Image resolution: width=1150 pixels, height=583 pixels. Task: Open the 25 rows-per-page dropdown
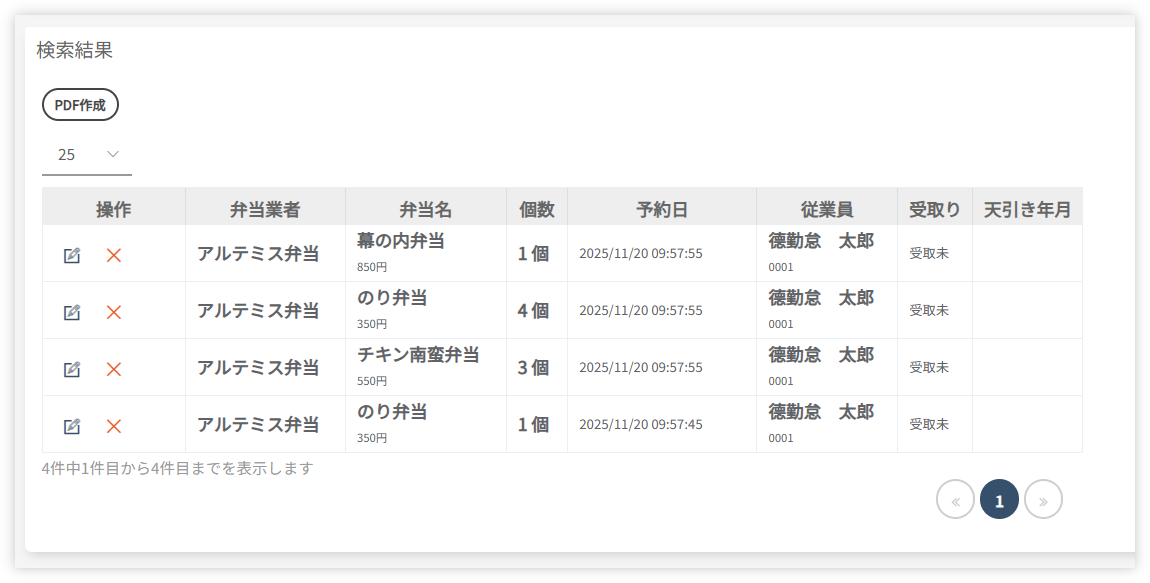tap(87, 155)
